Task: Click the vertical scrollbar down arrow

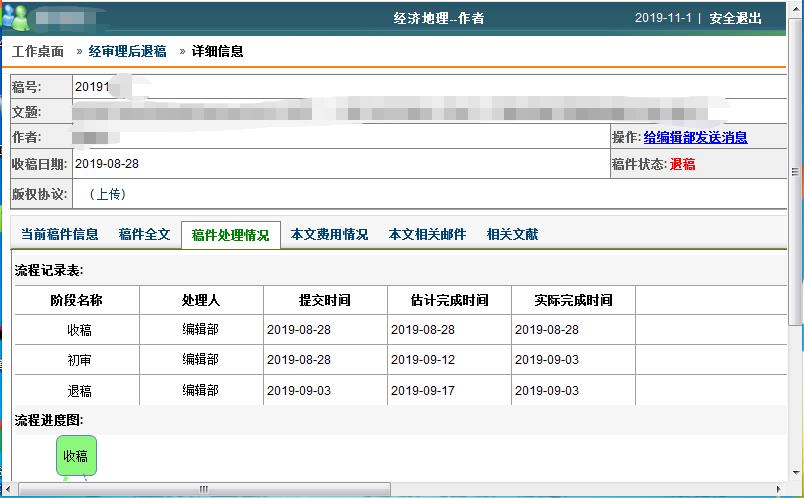Action: [x=796, y=472]
